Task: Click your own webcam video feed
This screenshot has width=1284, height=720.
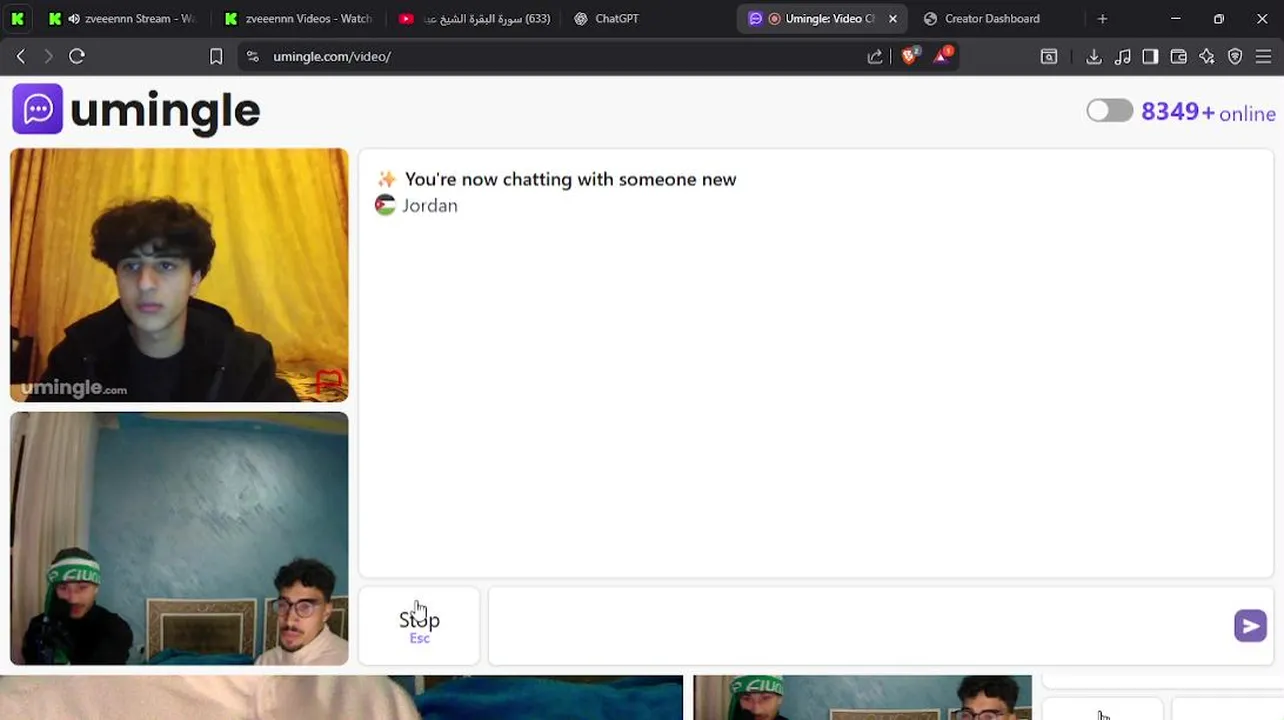Action: click(x=179, y=538)
